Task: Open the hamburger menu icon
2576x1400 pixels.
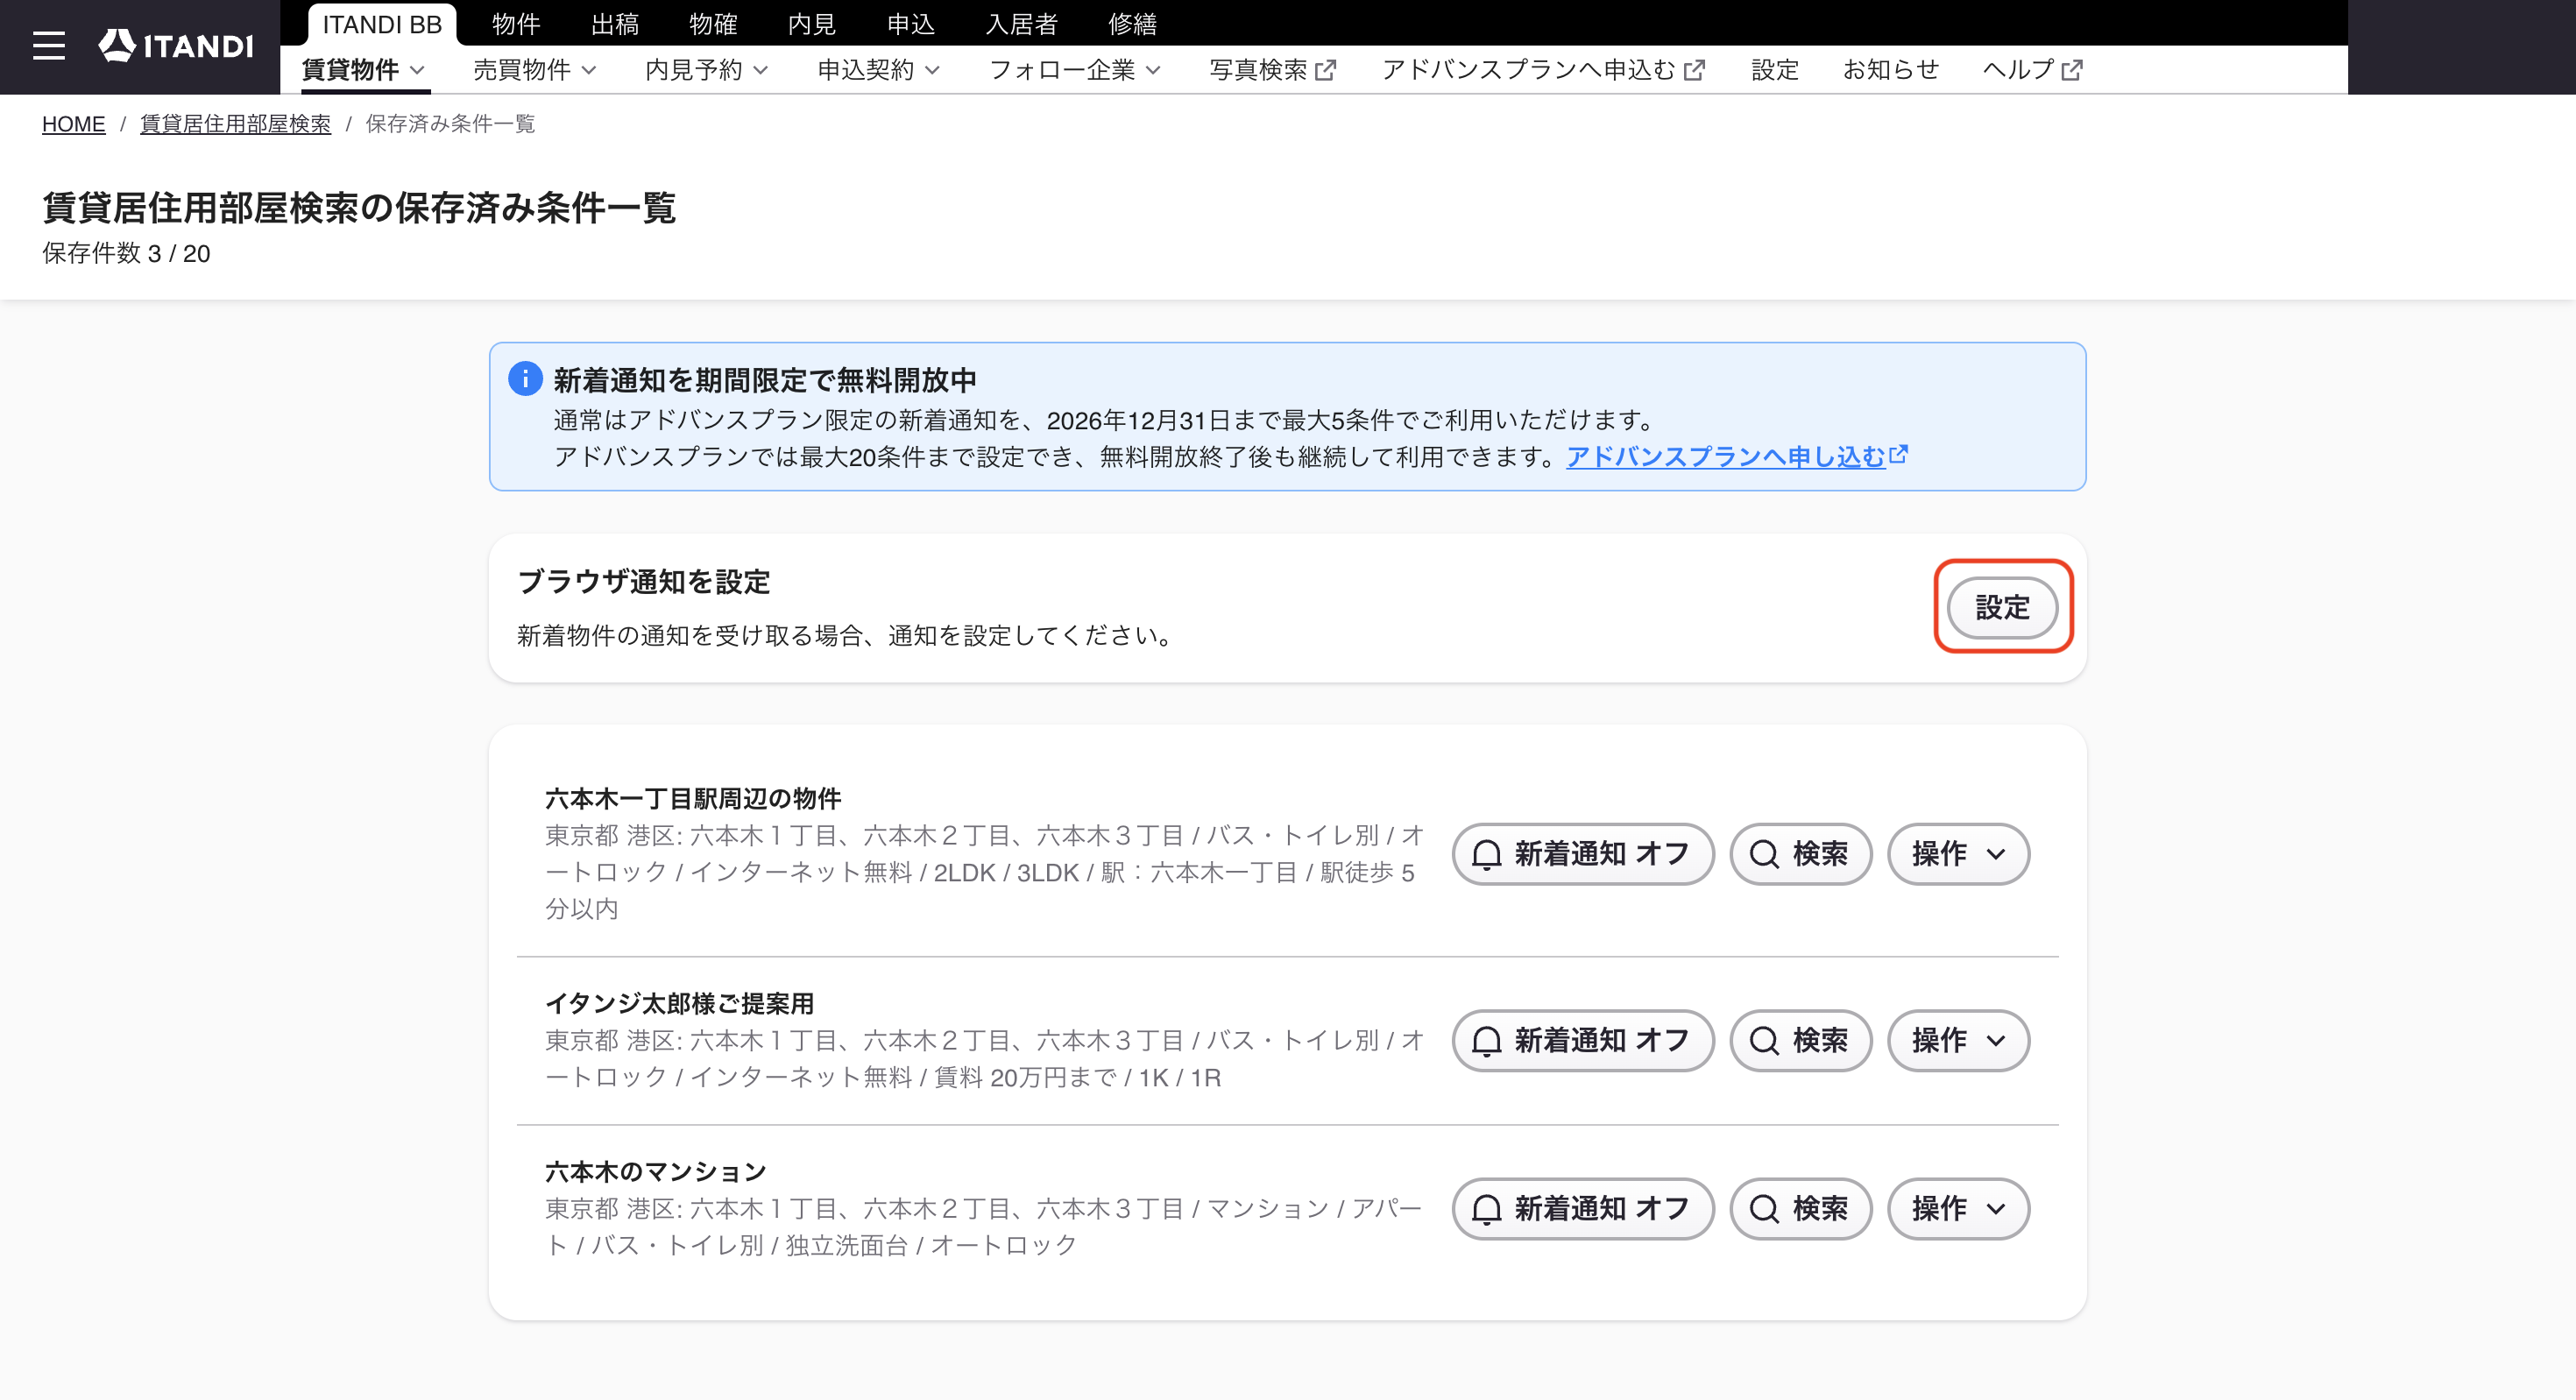Action: click(48, 46)
